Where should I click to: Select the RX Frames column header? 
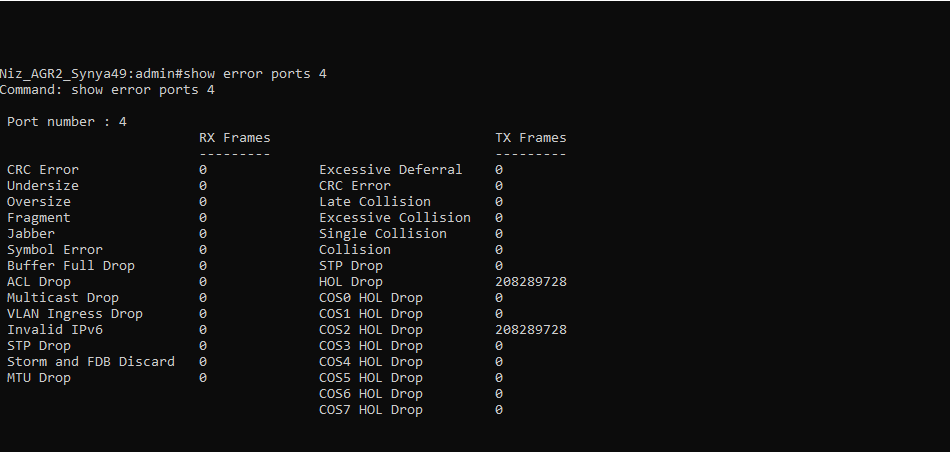coord(234,138)
